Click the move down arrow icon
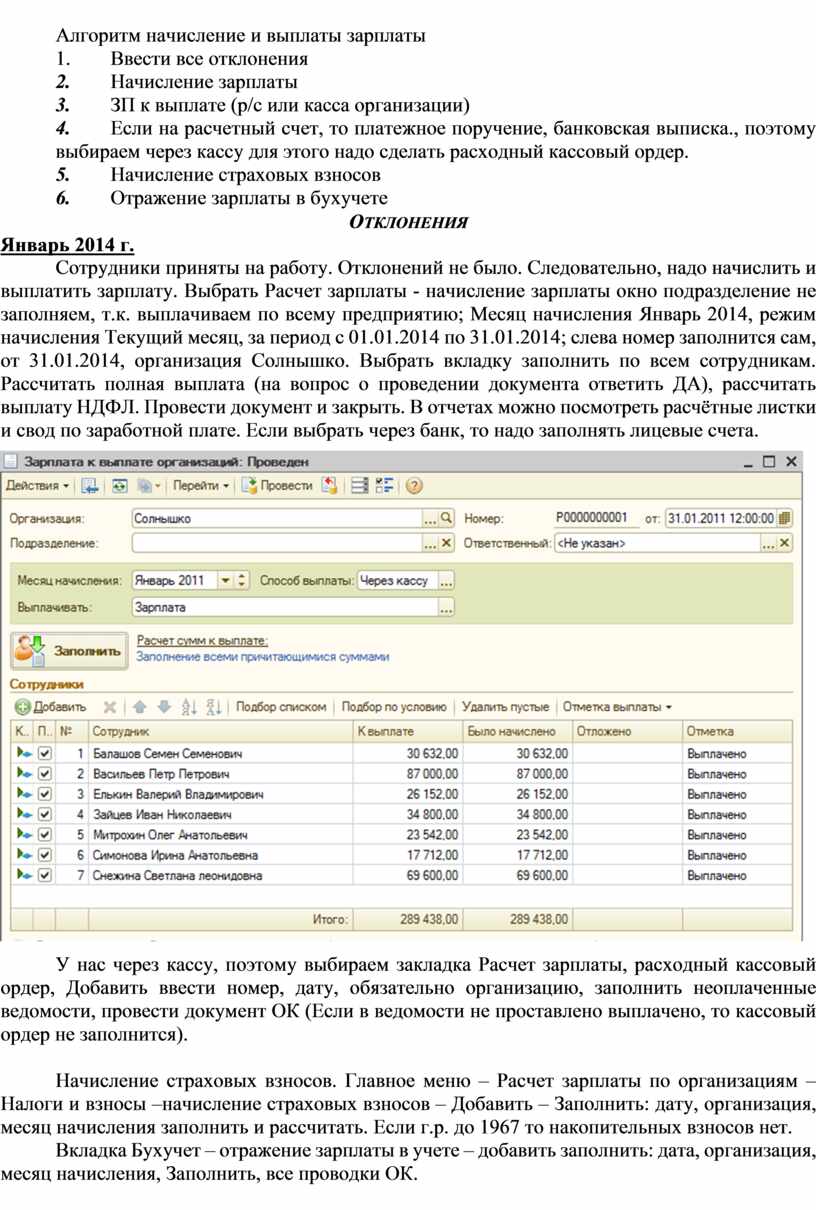This screenshot has height=1210, width=816. click(164, 707)
